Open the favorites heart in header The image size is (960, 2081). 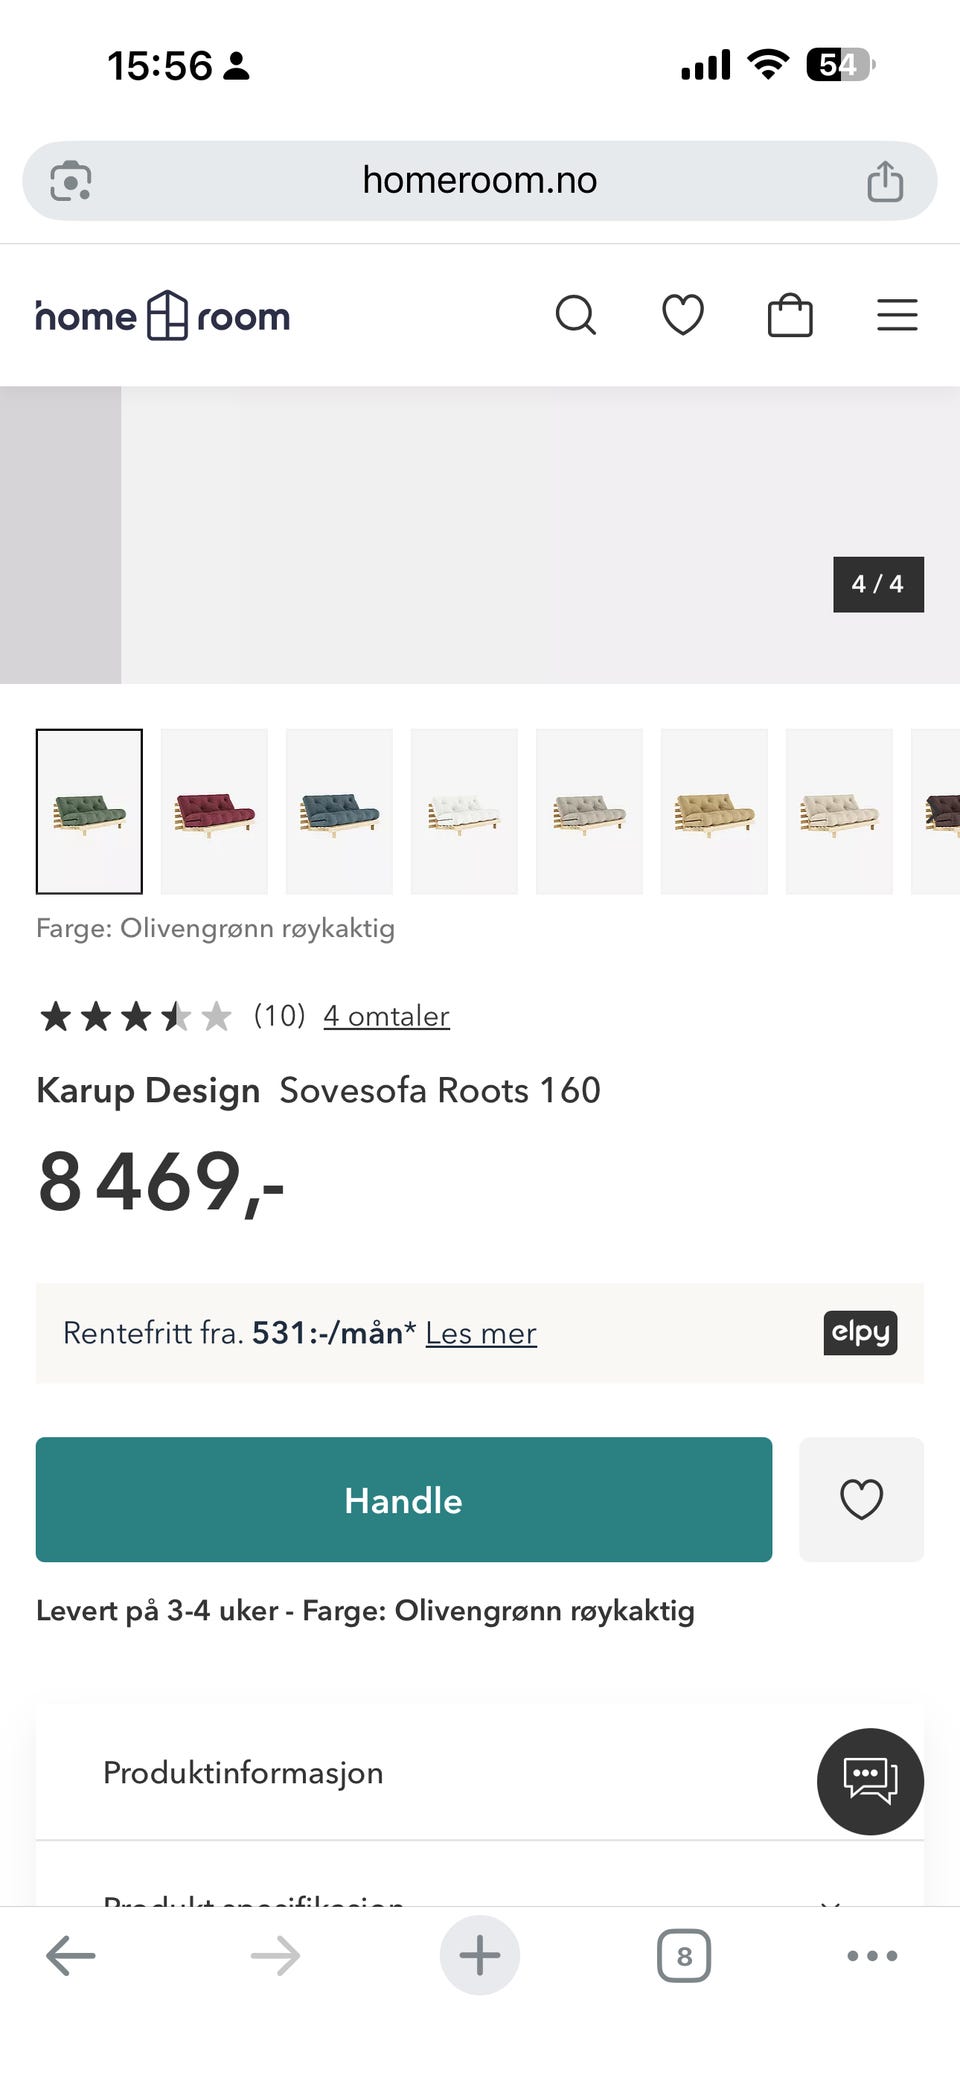[683, 315]
